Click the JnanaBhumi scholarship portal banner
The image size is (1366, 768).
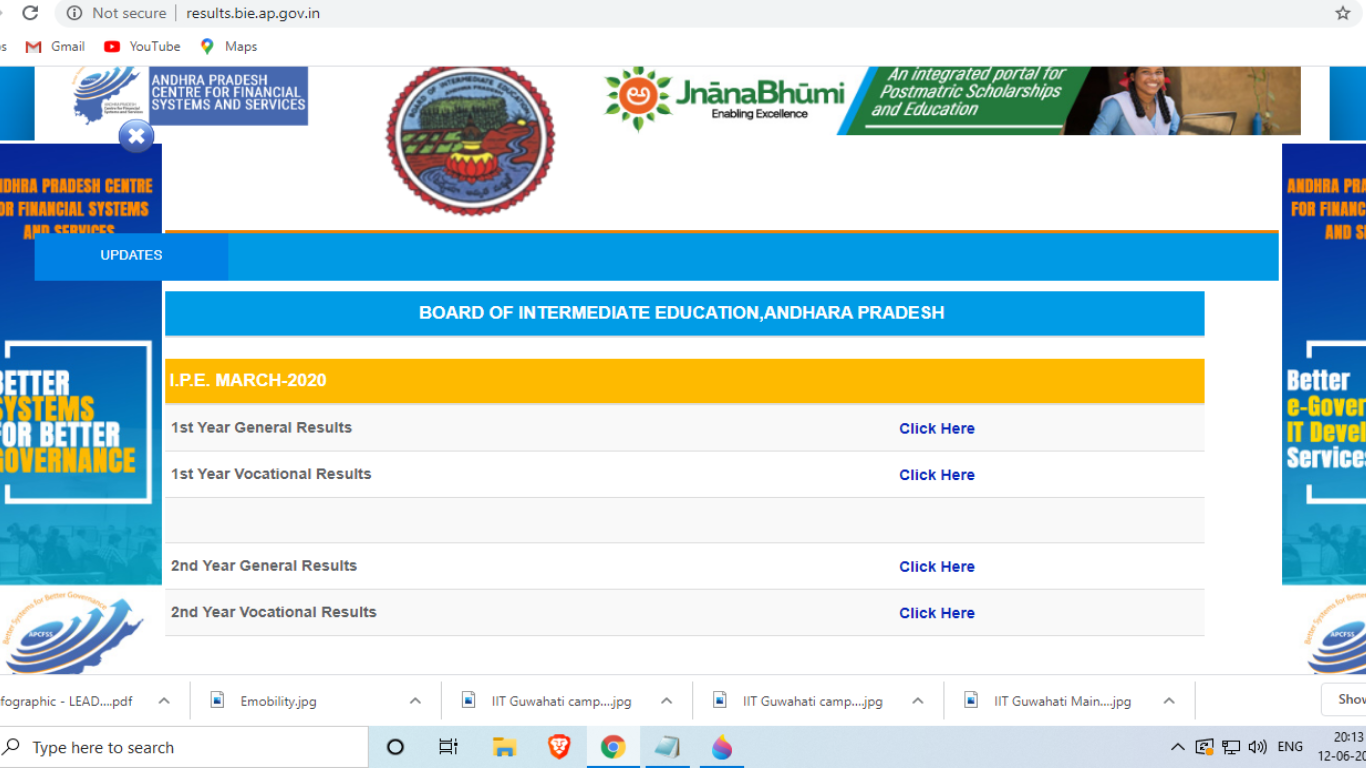click(x=952, y=100)
